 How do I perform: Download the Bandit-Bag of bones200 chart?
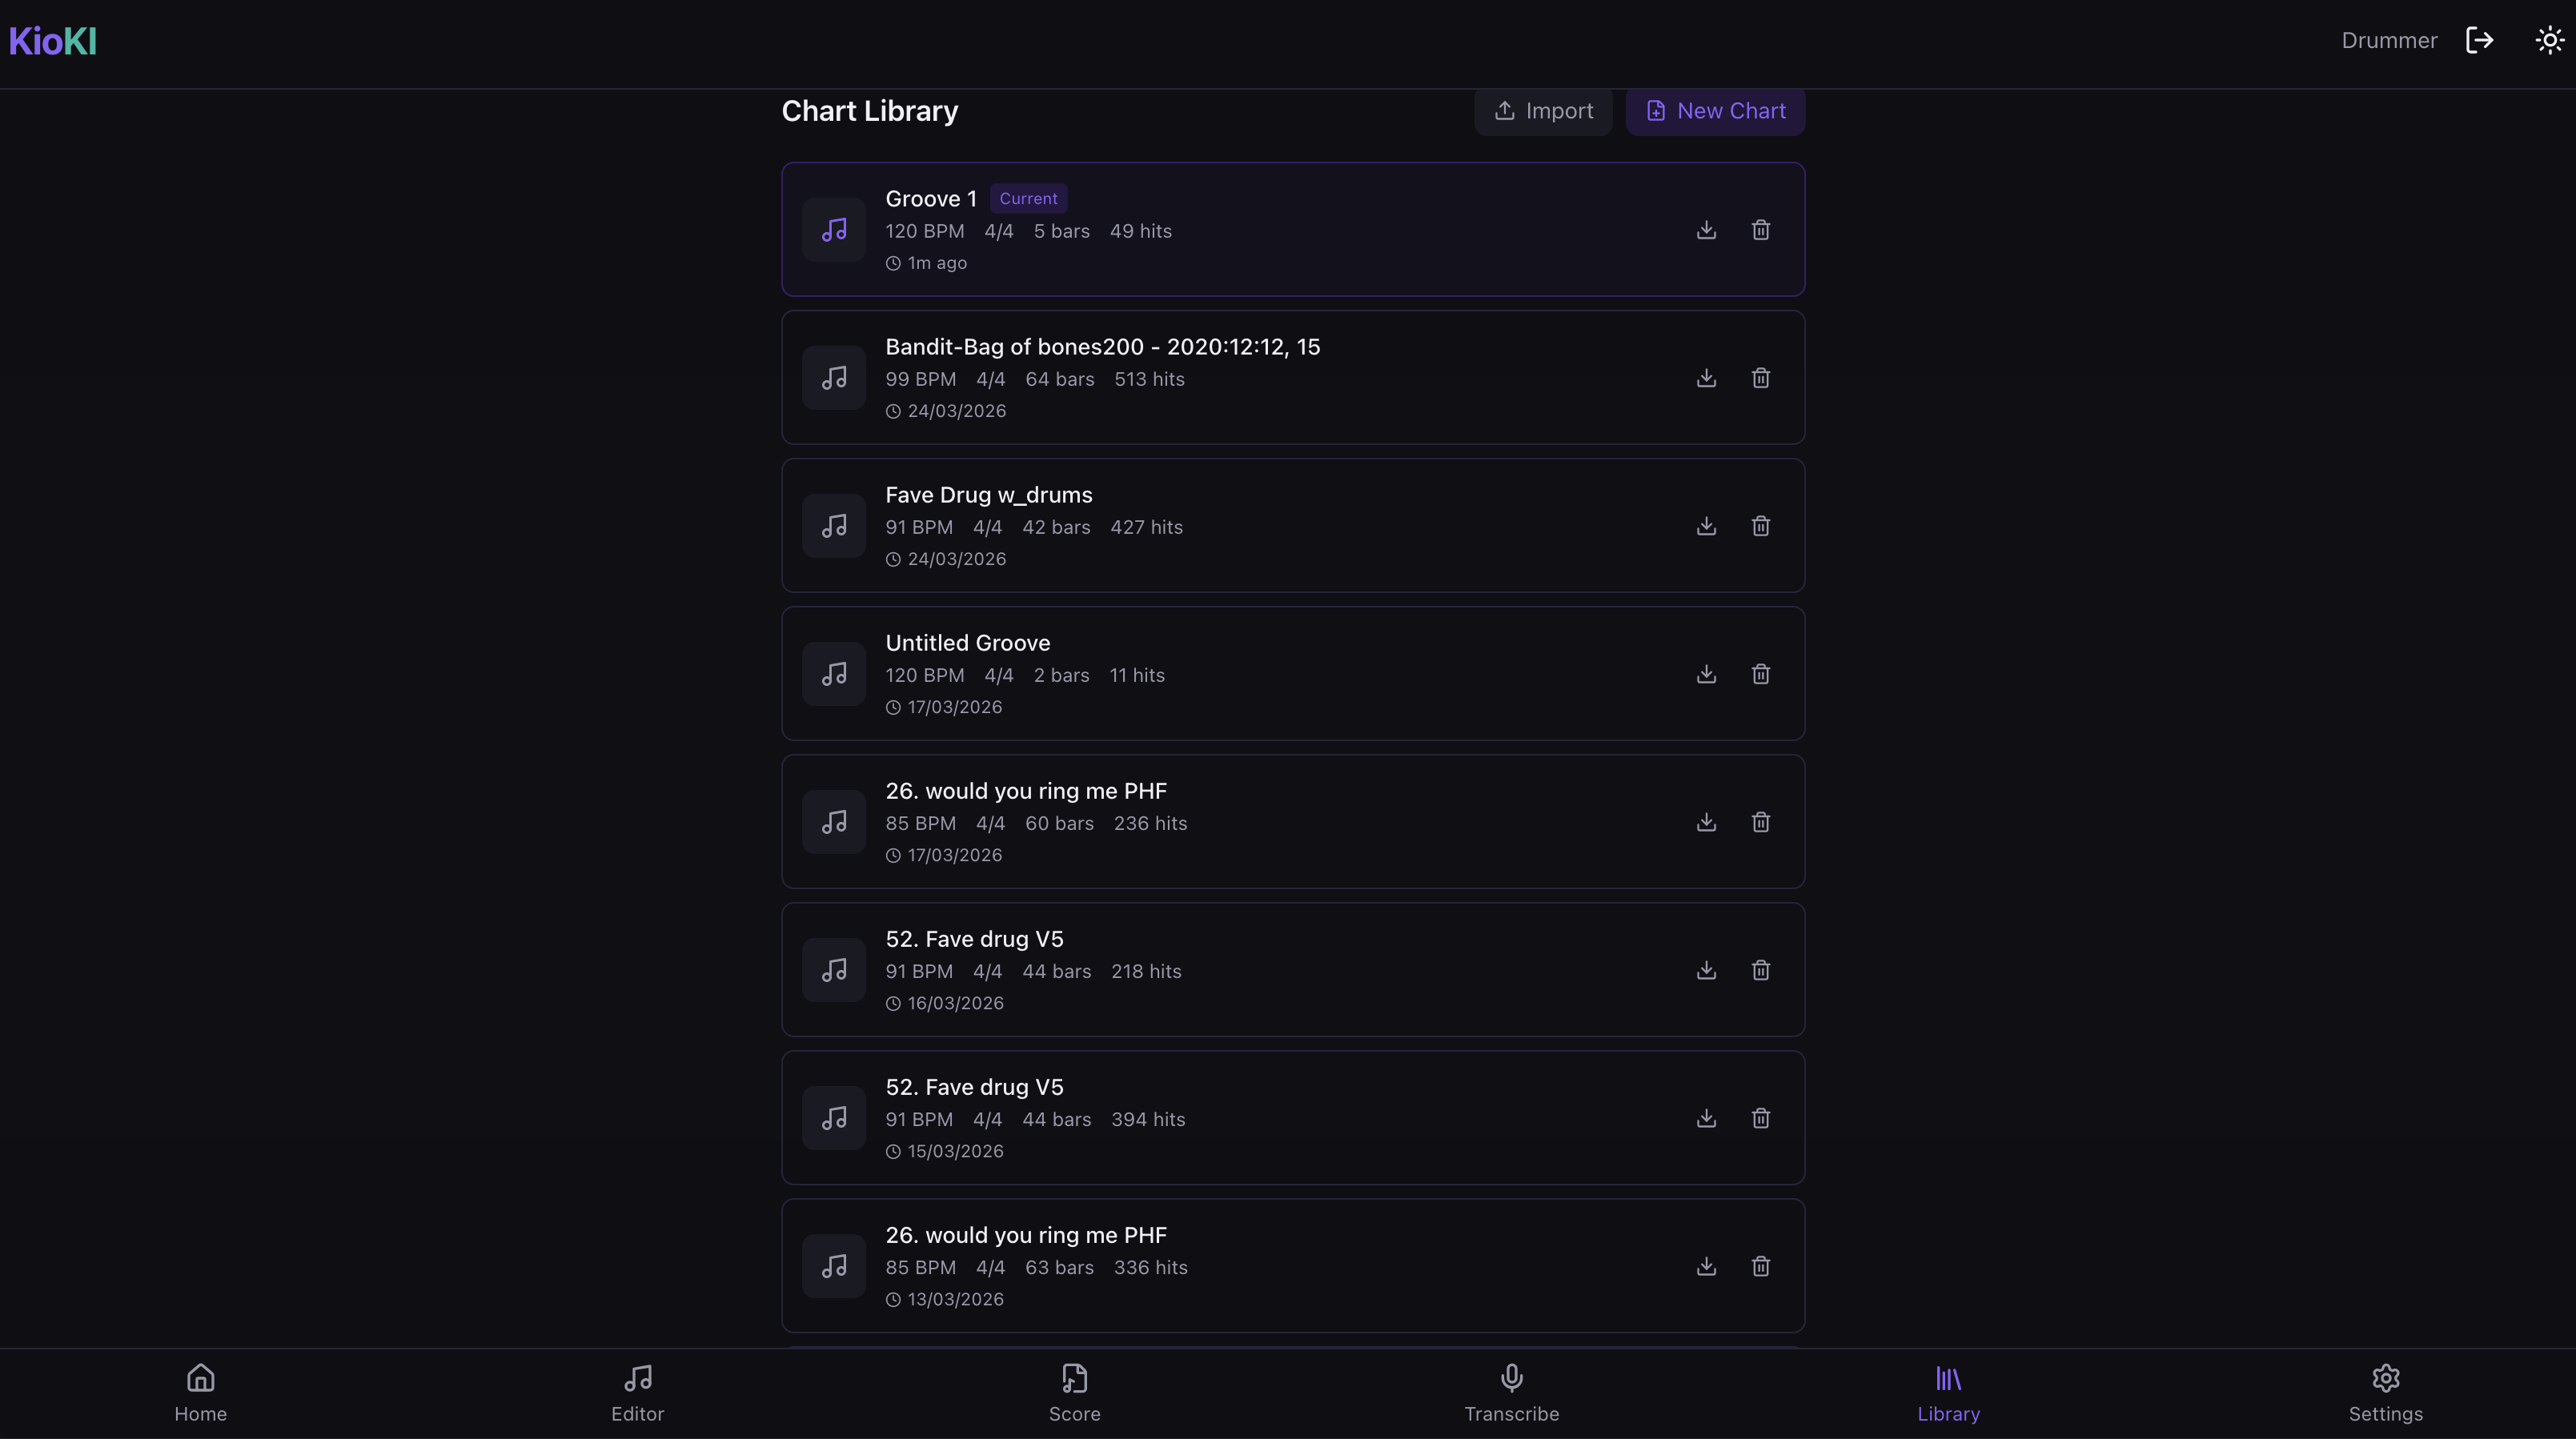coord(1706,378)
